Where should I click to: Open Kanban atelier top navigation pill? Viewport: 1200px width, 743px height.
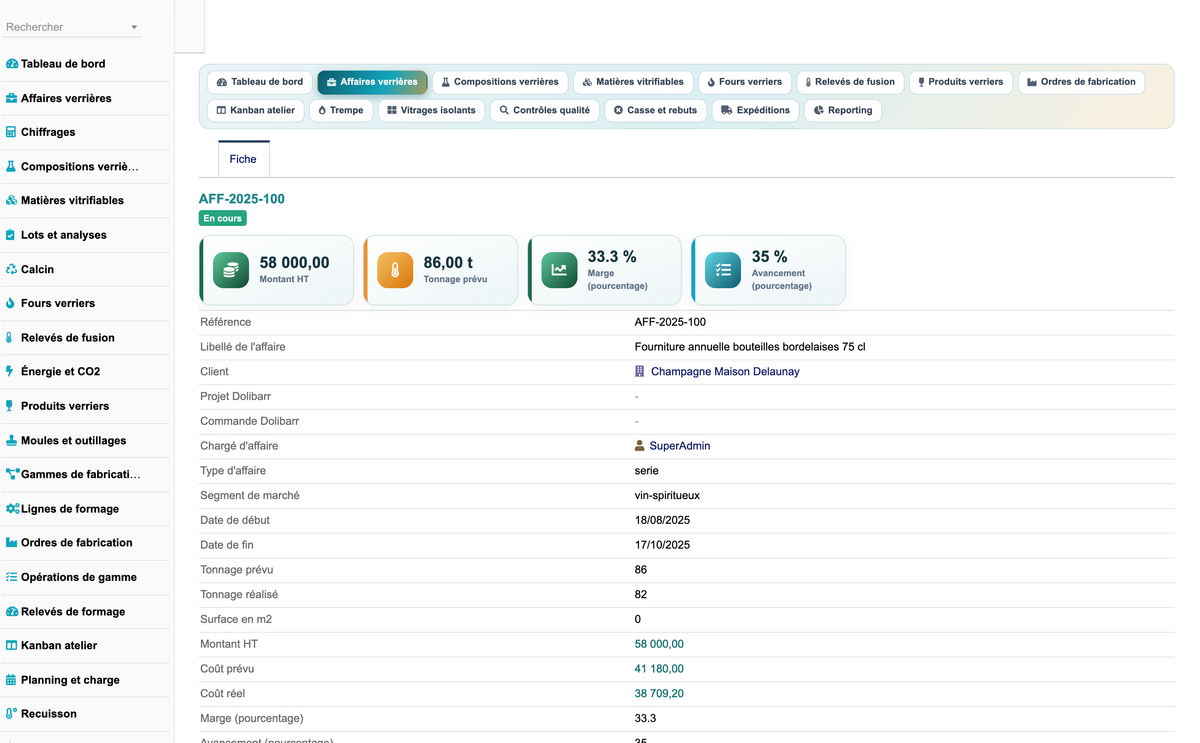(x=256, y=110)
